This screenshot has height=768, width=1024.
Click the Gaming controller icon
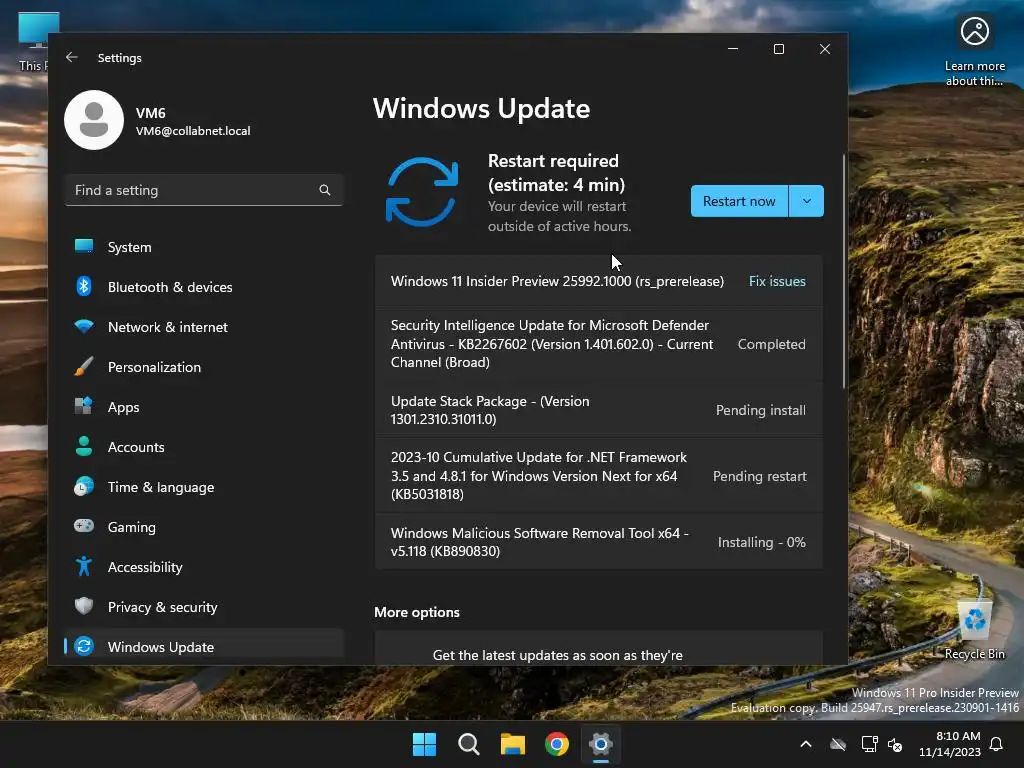tap(84, 526)
